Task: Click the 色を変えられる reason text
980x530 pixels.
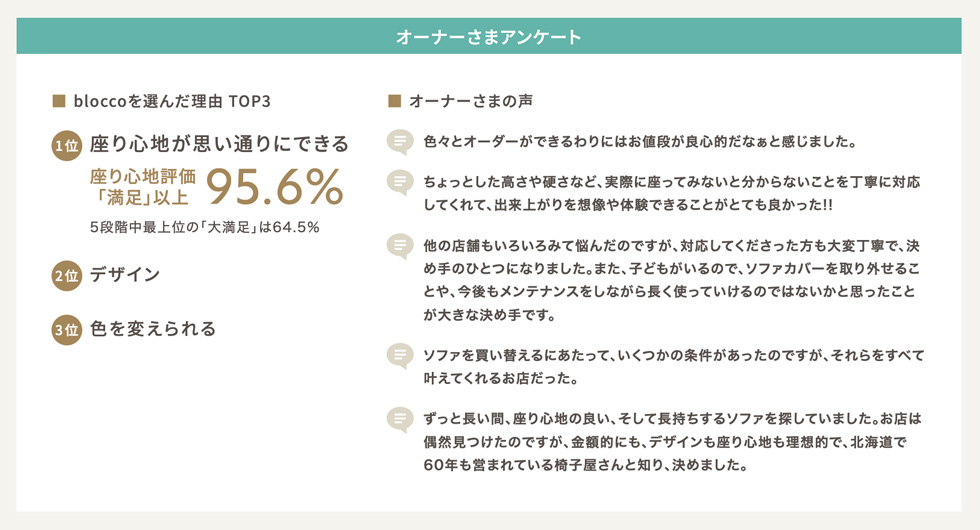Action: click(153, 329)
